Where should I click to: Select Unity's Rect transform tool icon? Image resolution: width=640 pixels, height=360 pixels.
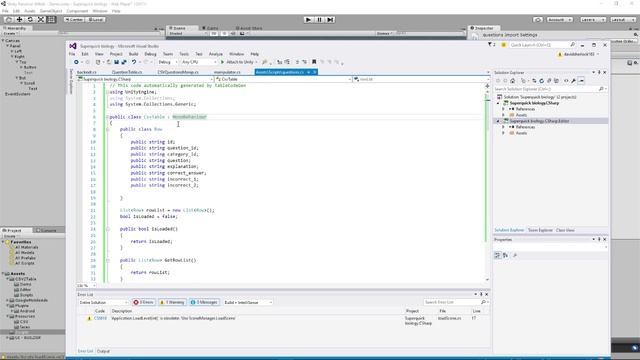pos(51,20)
